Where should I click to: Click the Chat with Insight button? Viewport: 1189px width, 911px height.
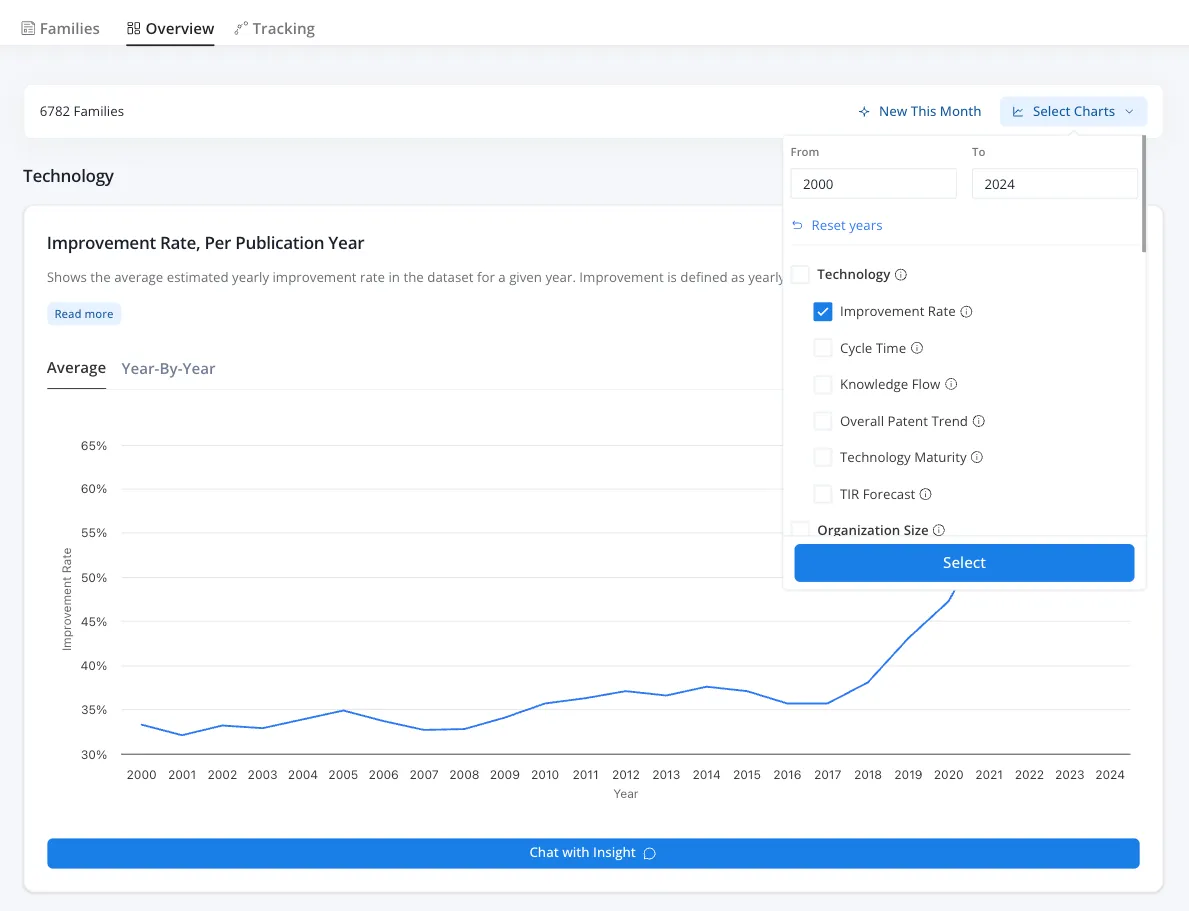point(593,853)
